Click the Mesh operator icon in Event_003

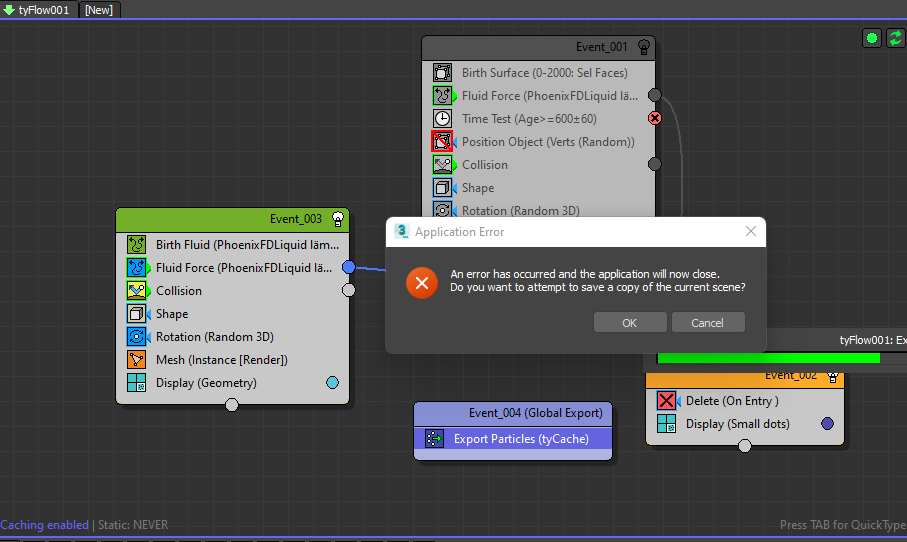(x=137, y=360)
